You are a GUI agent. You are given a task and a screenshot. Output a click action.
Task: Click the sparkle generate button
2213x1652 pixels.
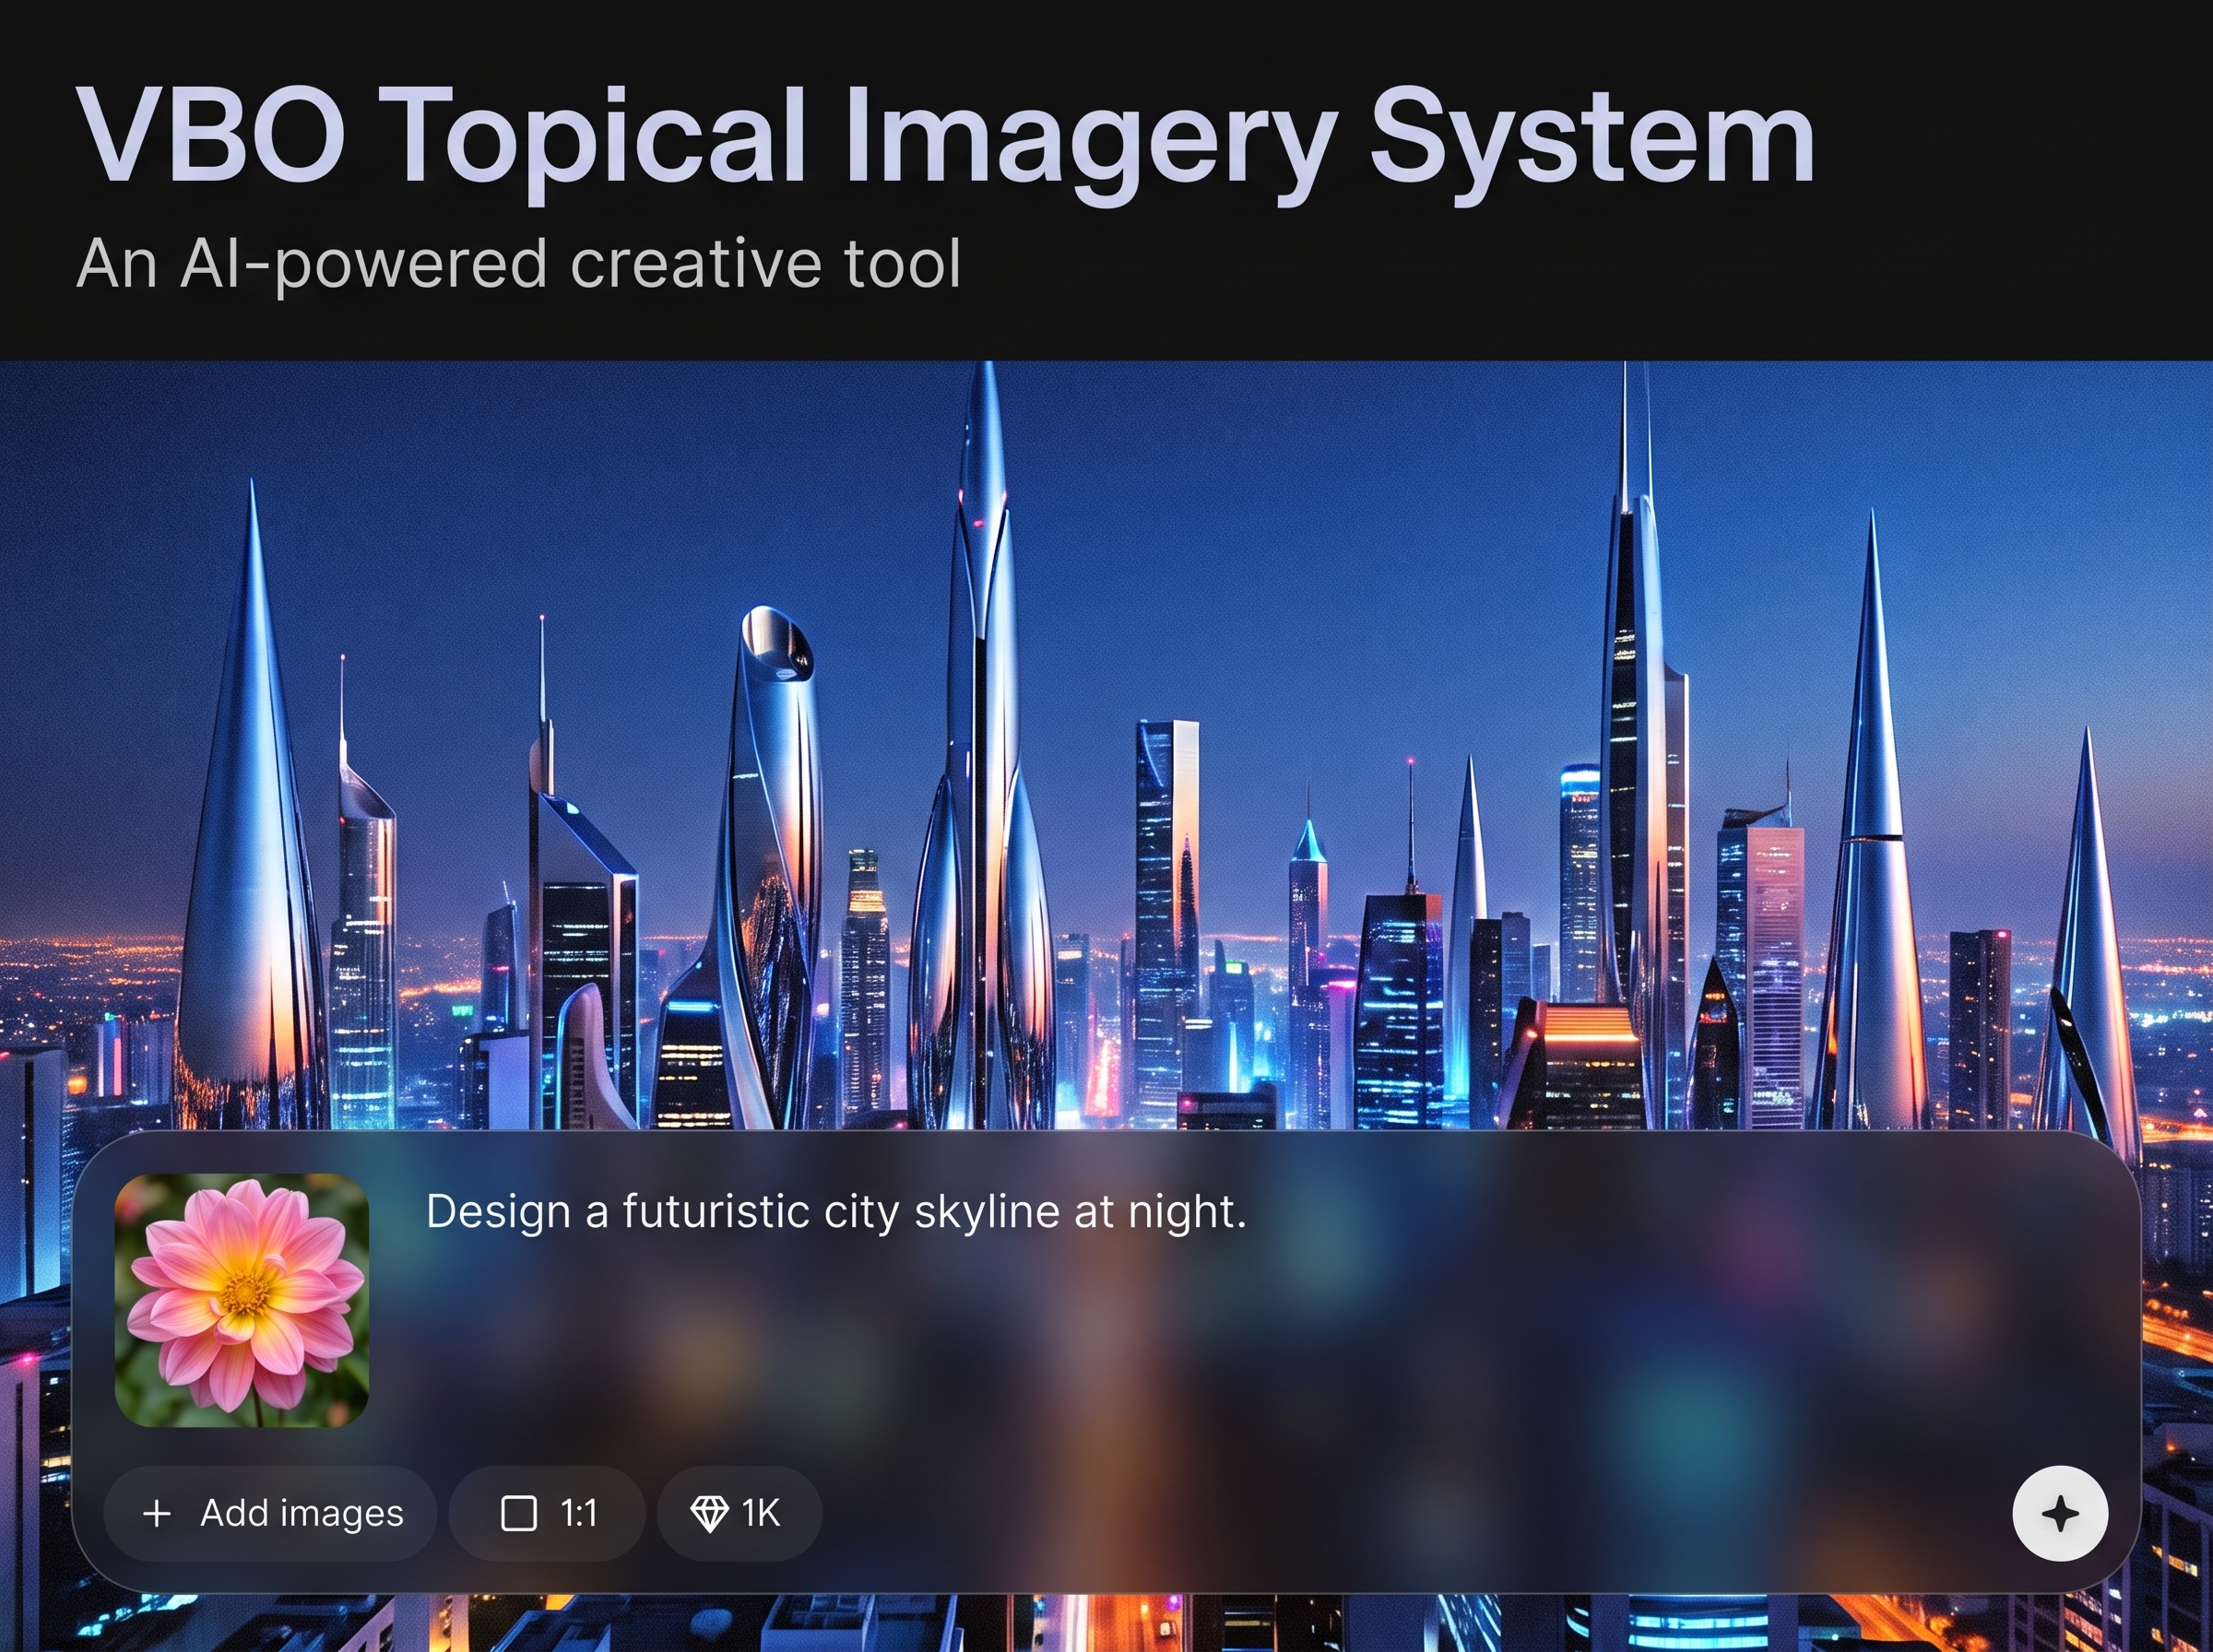(2060, 1513)
